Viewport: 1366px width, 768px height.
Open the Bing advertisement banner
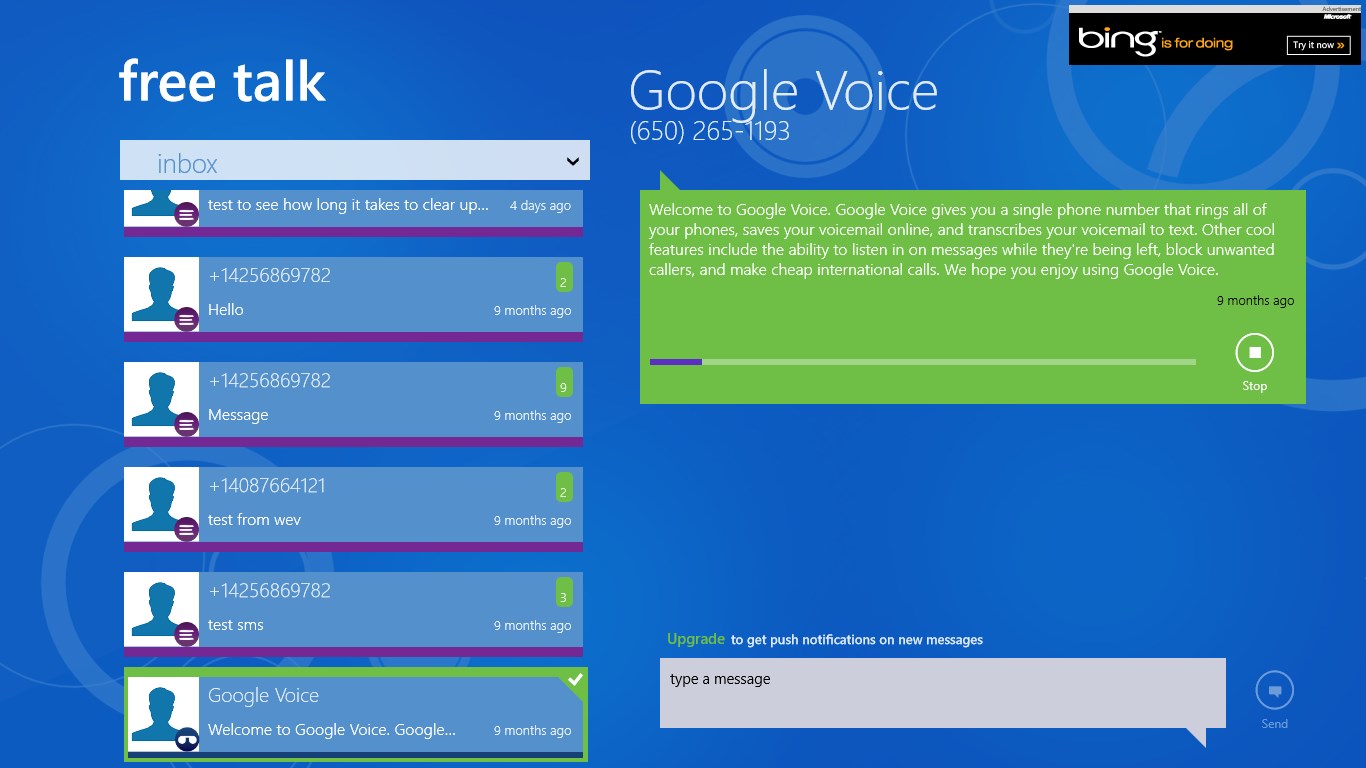point(1216,38)
